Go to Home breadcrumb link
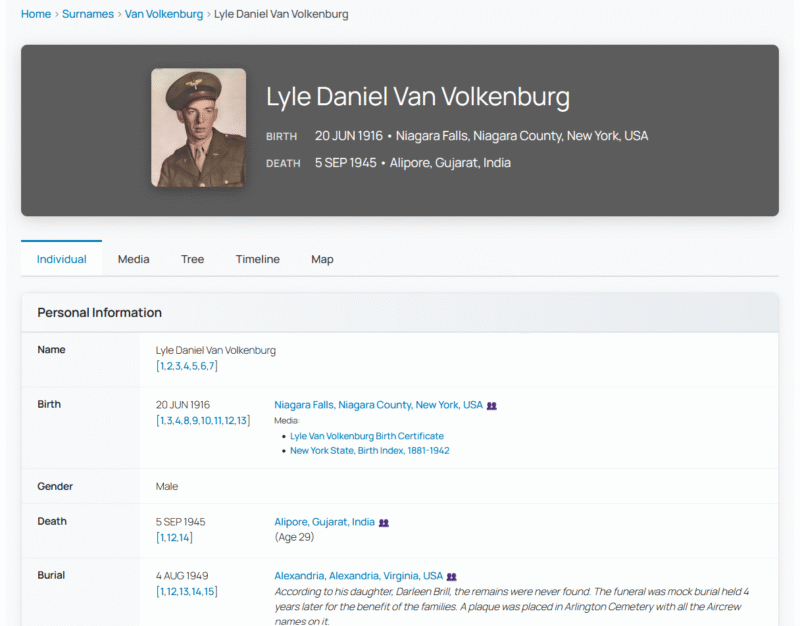This screenshot has height=626, width=800. click(x=36, y=14)
